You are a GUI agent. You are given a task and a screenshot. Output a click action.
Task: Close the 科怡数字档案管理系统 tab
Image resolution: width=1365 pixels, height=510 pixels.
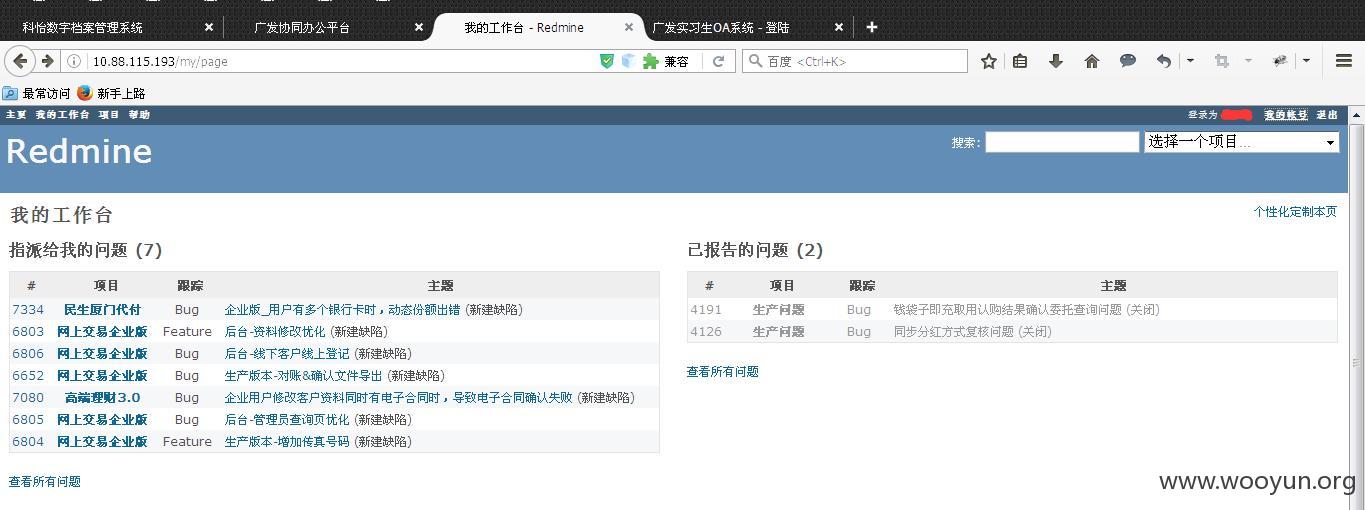[209, 27]
